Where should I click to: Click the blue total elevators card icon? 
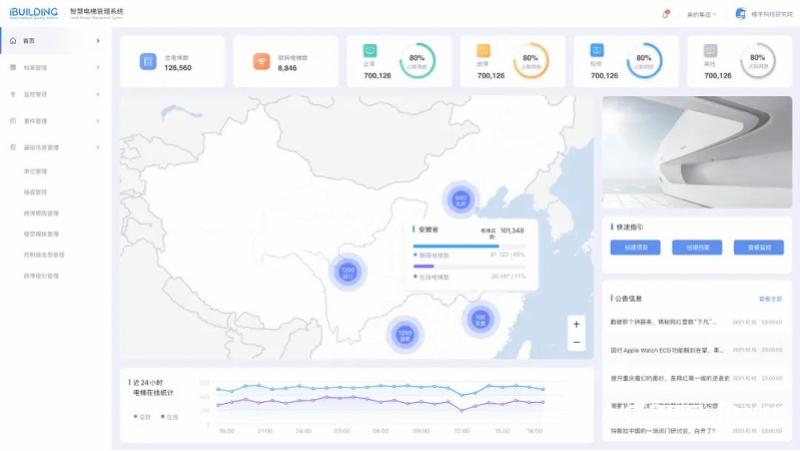(x=148, y=62)
